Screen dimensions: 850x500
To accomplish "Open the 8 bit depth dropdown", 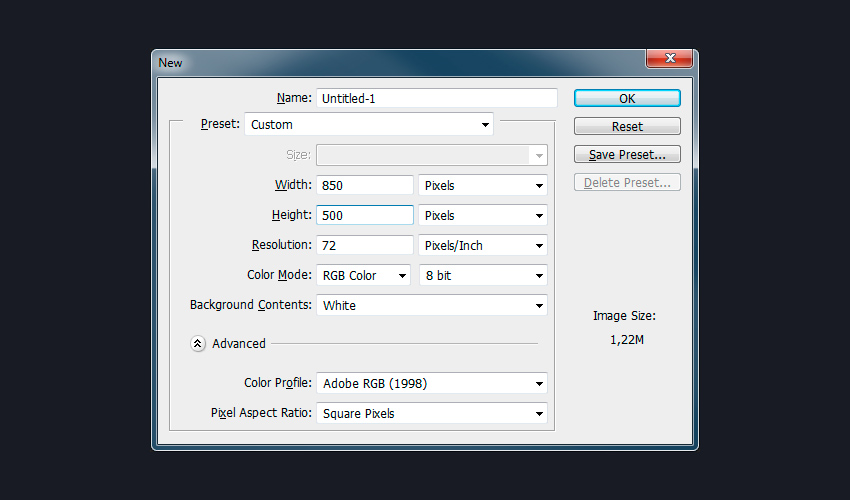I will (482, 275).
